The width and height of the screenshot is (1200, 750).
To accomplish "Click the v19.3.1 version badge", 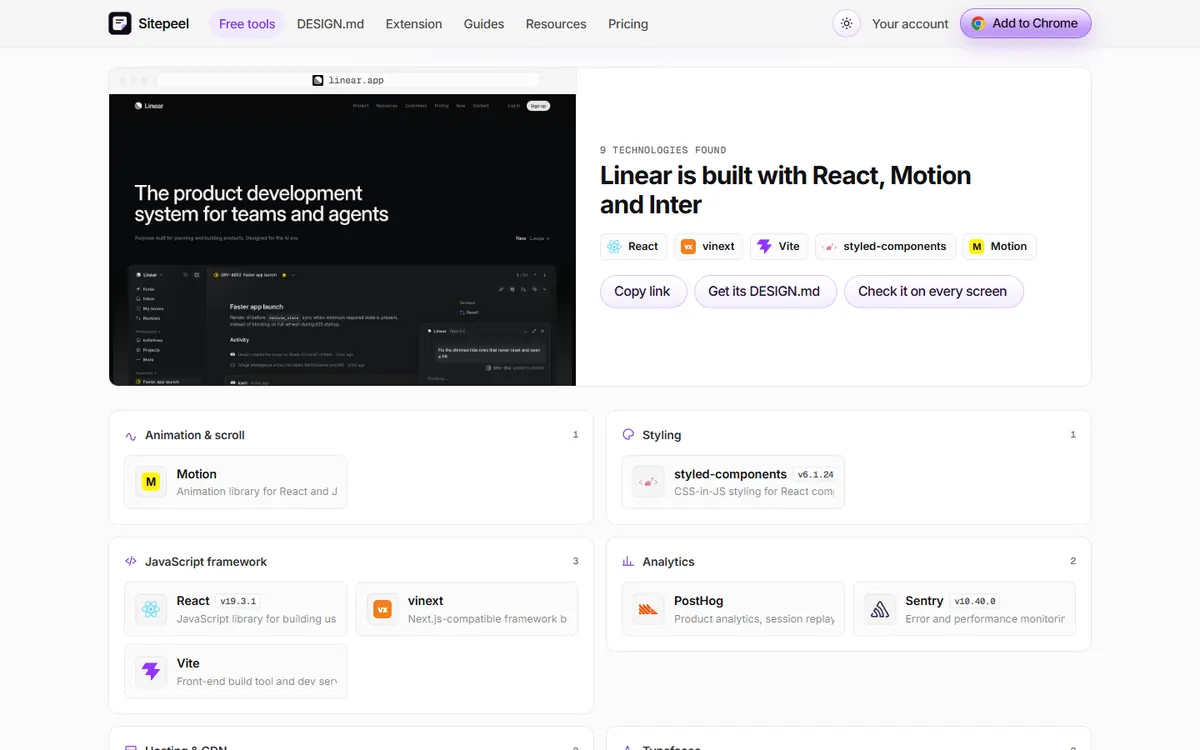I will click(x=238, y=601).
